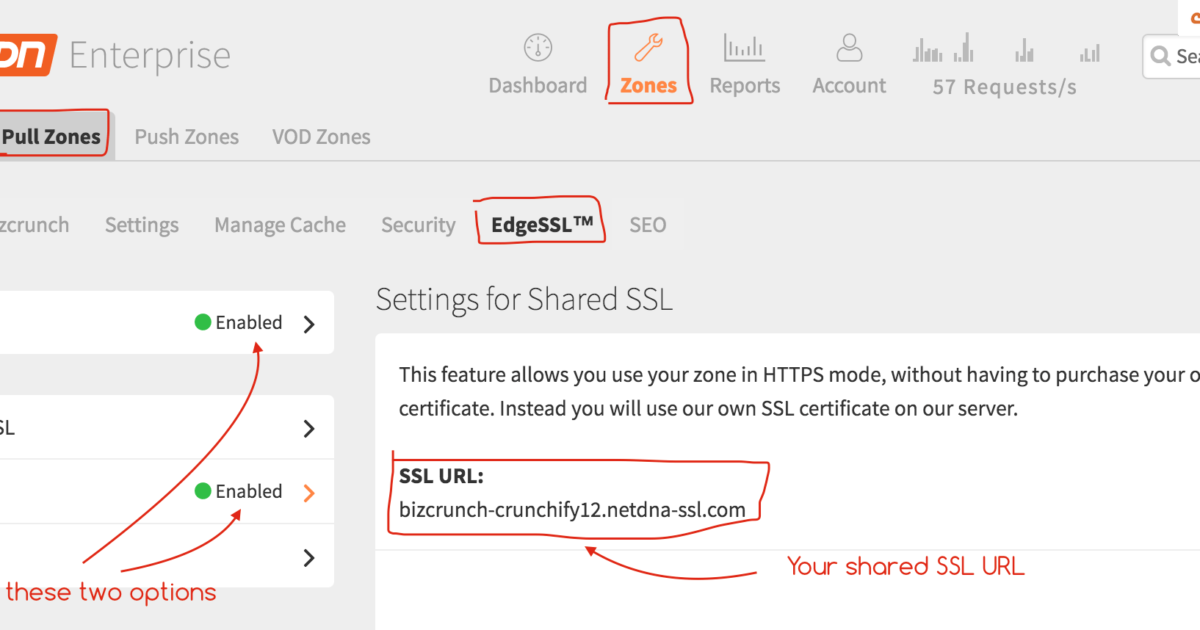The image size is (1200, 630).
Task: Click the second green Enabled status indicator
Action: pyautogui.click(x=239, y=491)
